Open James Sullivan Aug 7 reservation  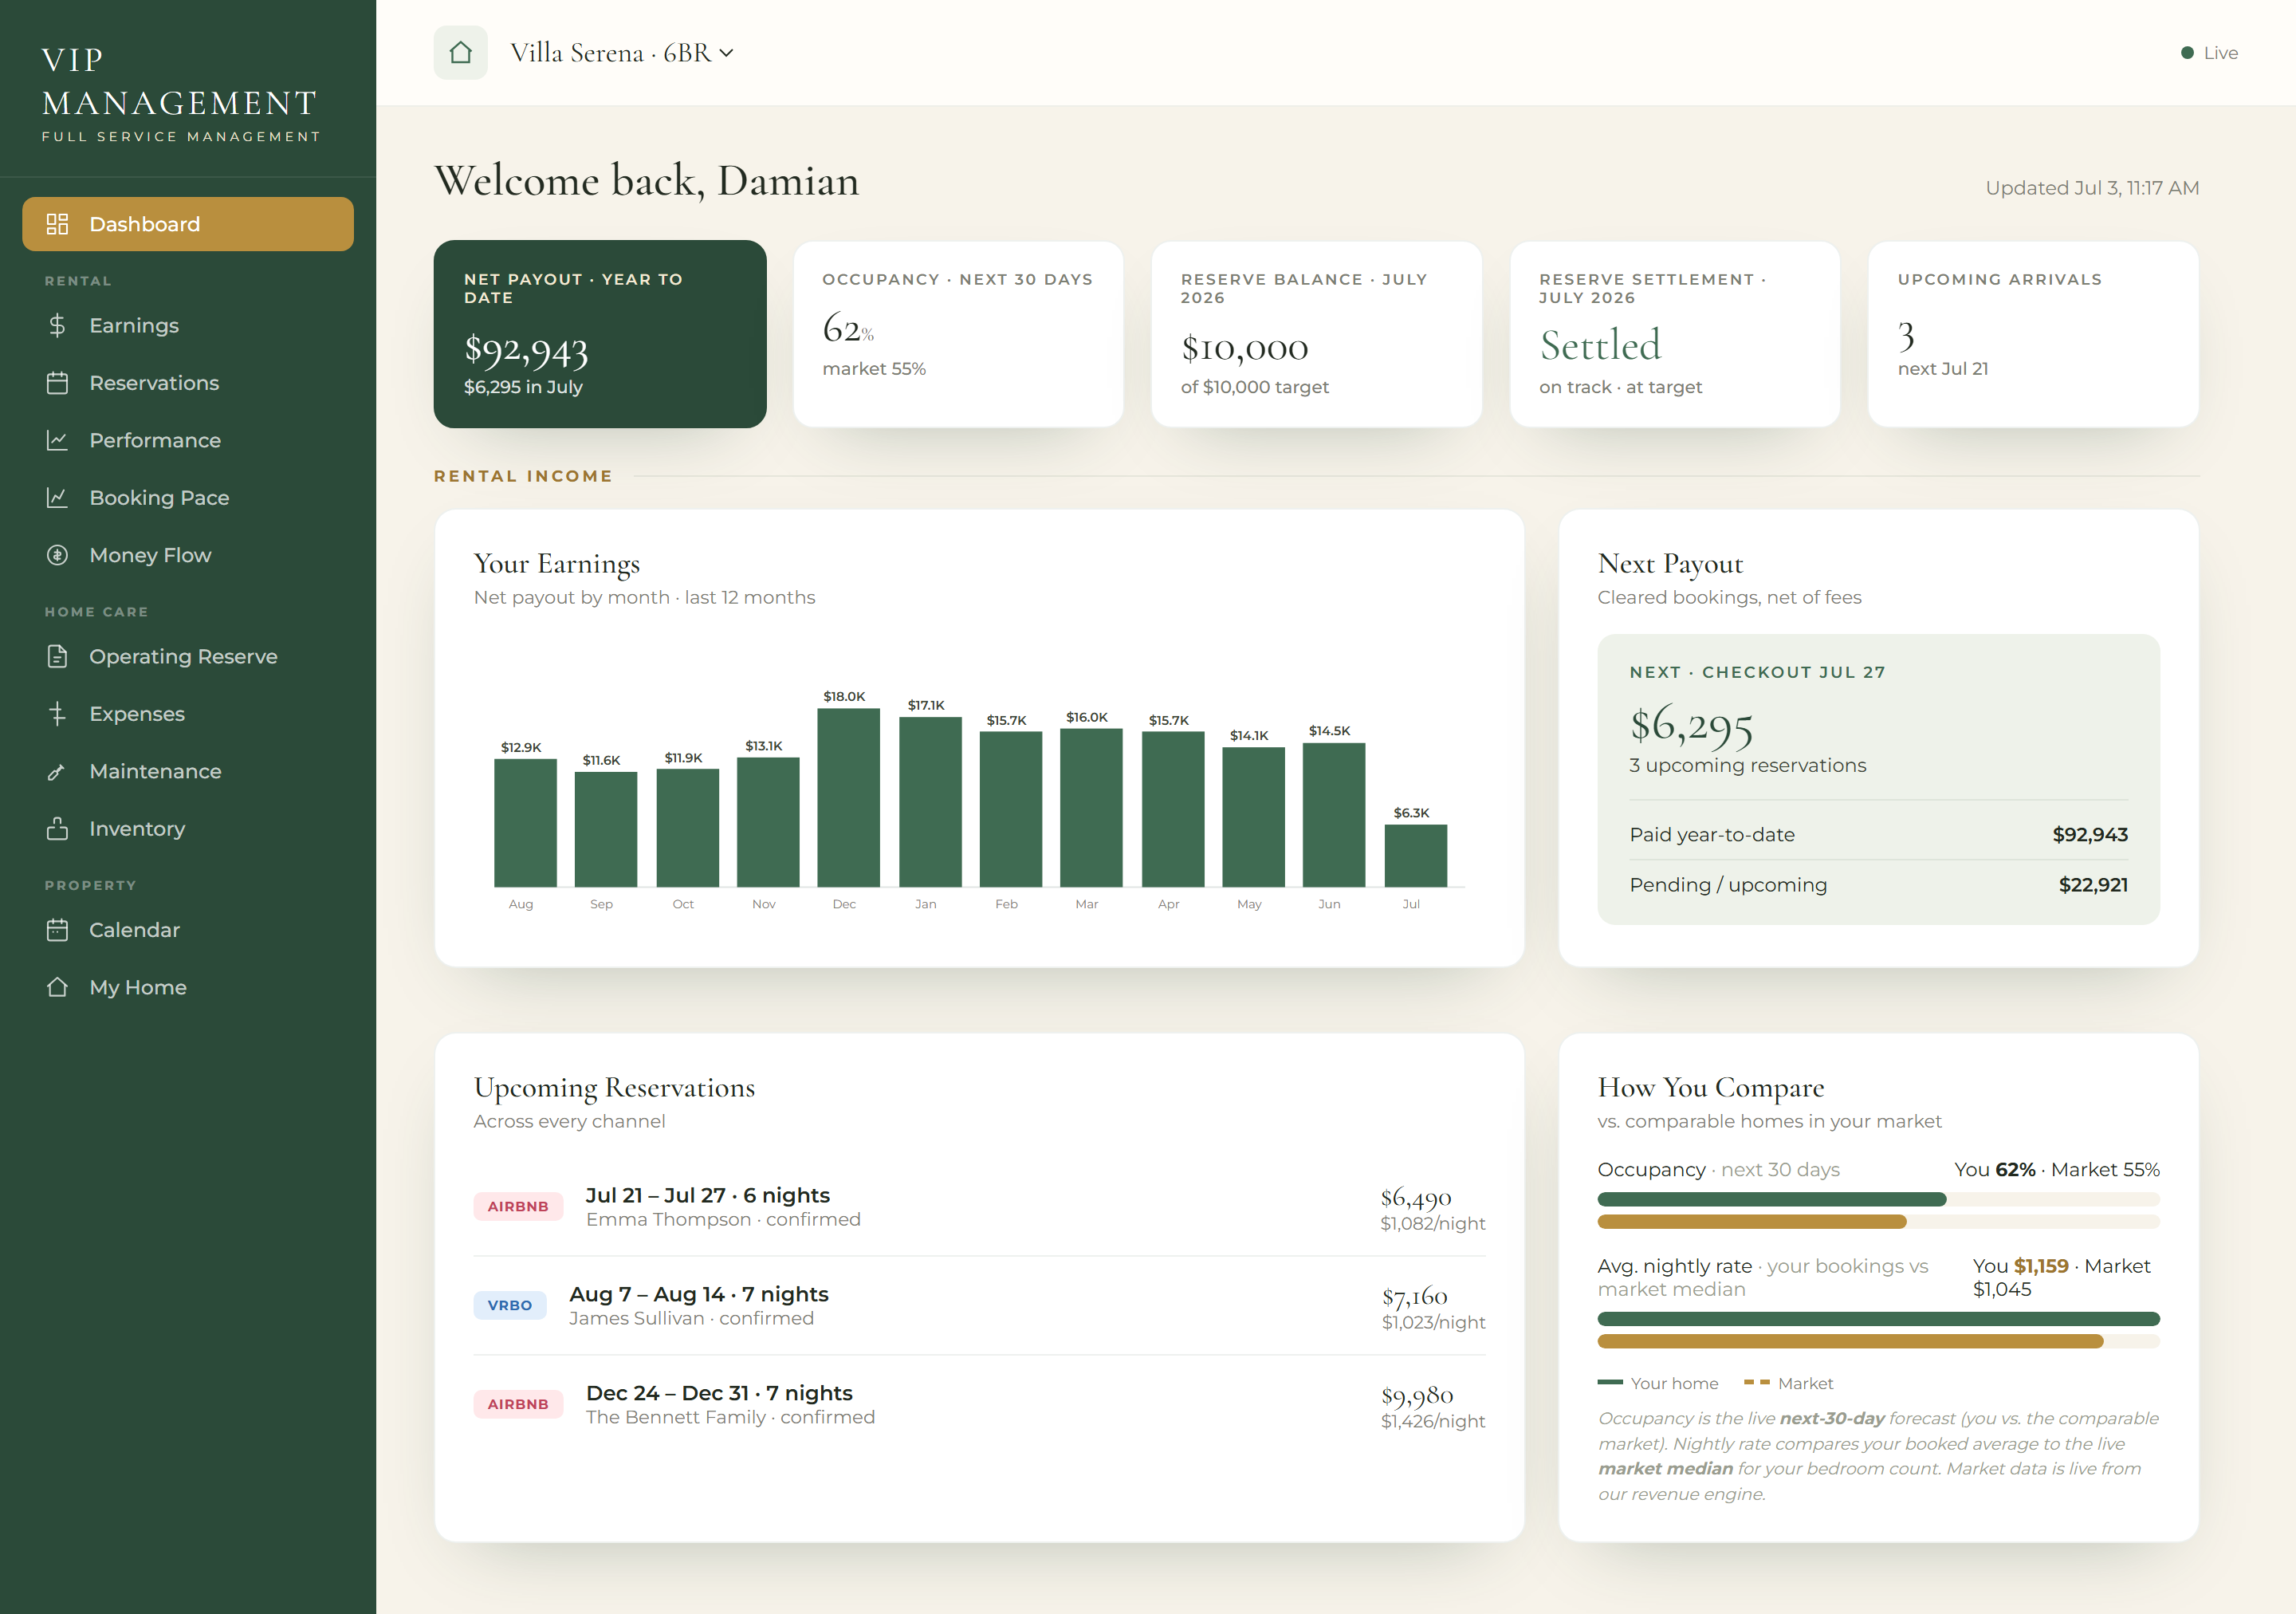tap(979, 1306)
